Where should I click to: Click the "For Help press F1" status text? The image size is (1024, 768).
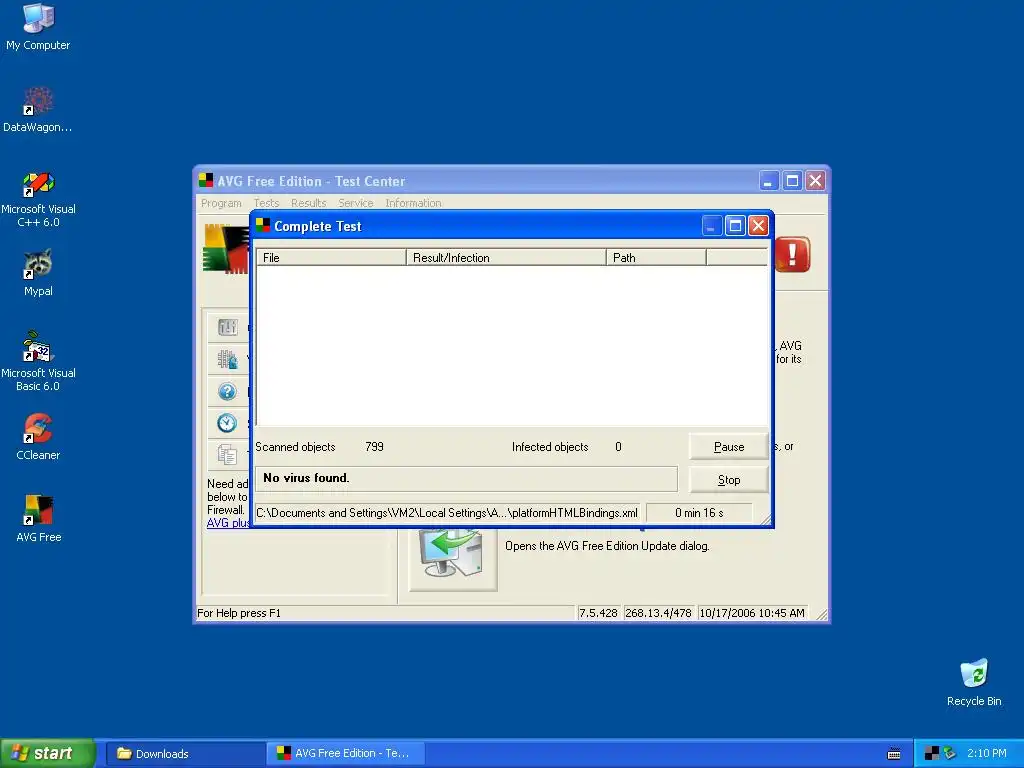(x=239, y=613)
